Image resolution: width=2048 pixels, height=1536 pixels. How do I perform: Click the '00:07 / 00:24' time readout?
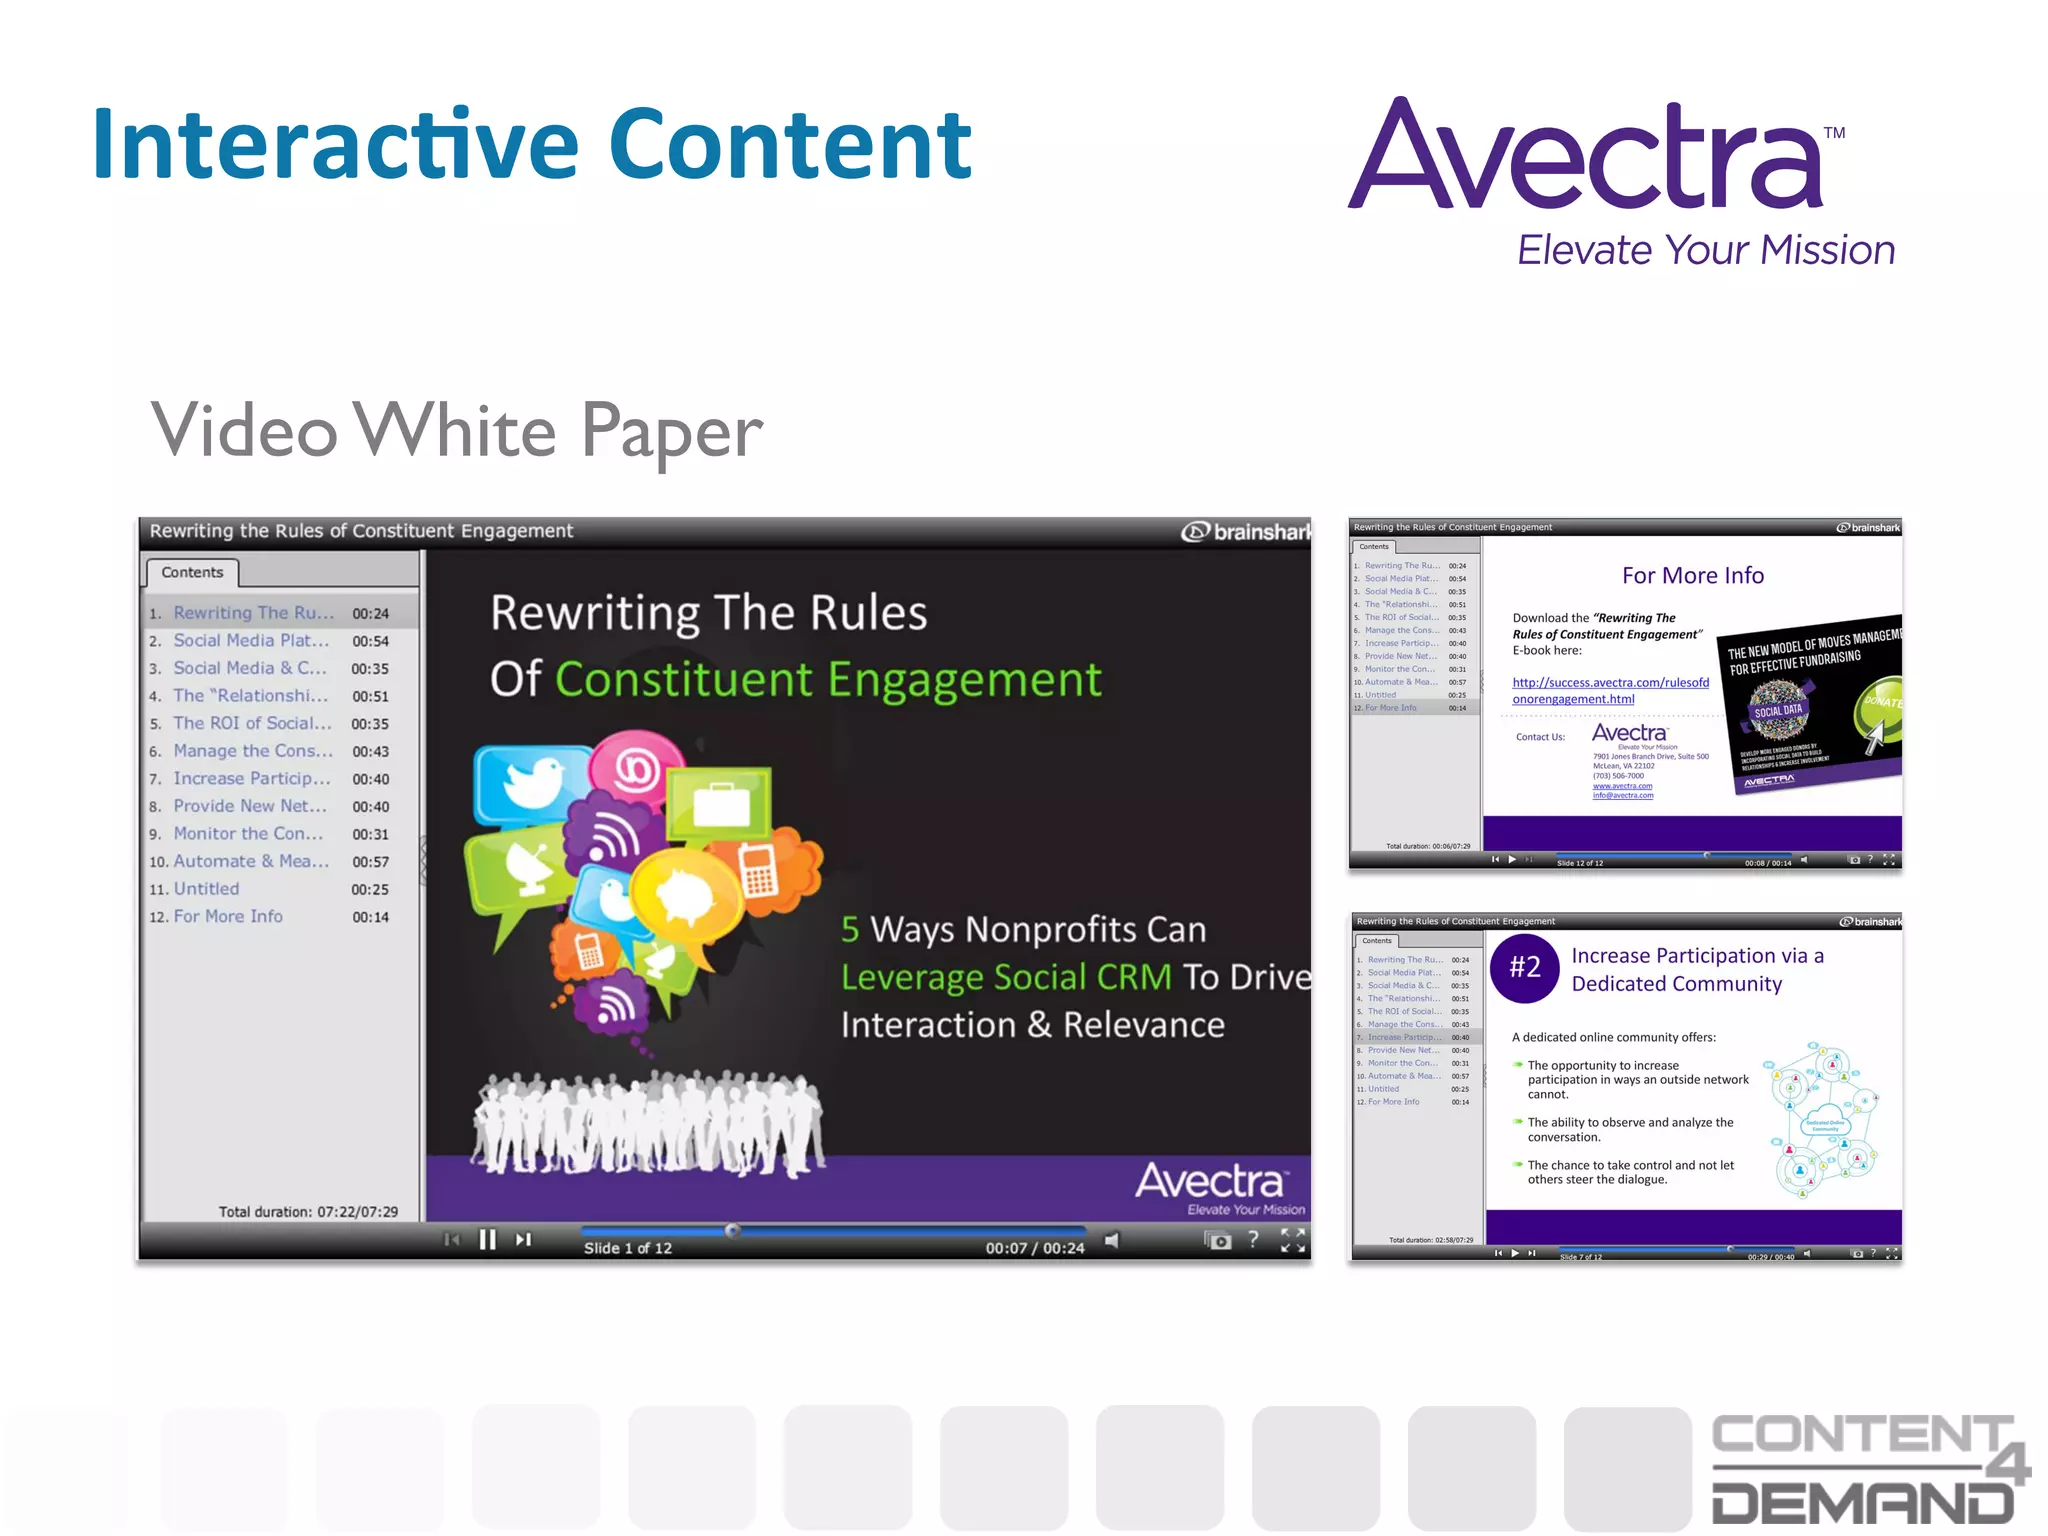click(x=1035, y=1248)
